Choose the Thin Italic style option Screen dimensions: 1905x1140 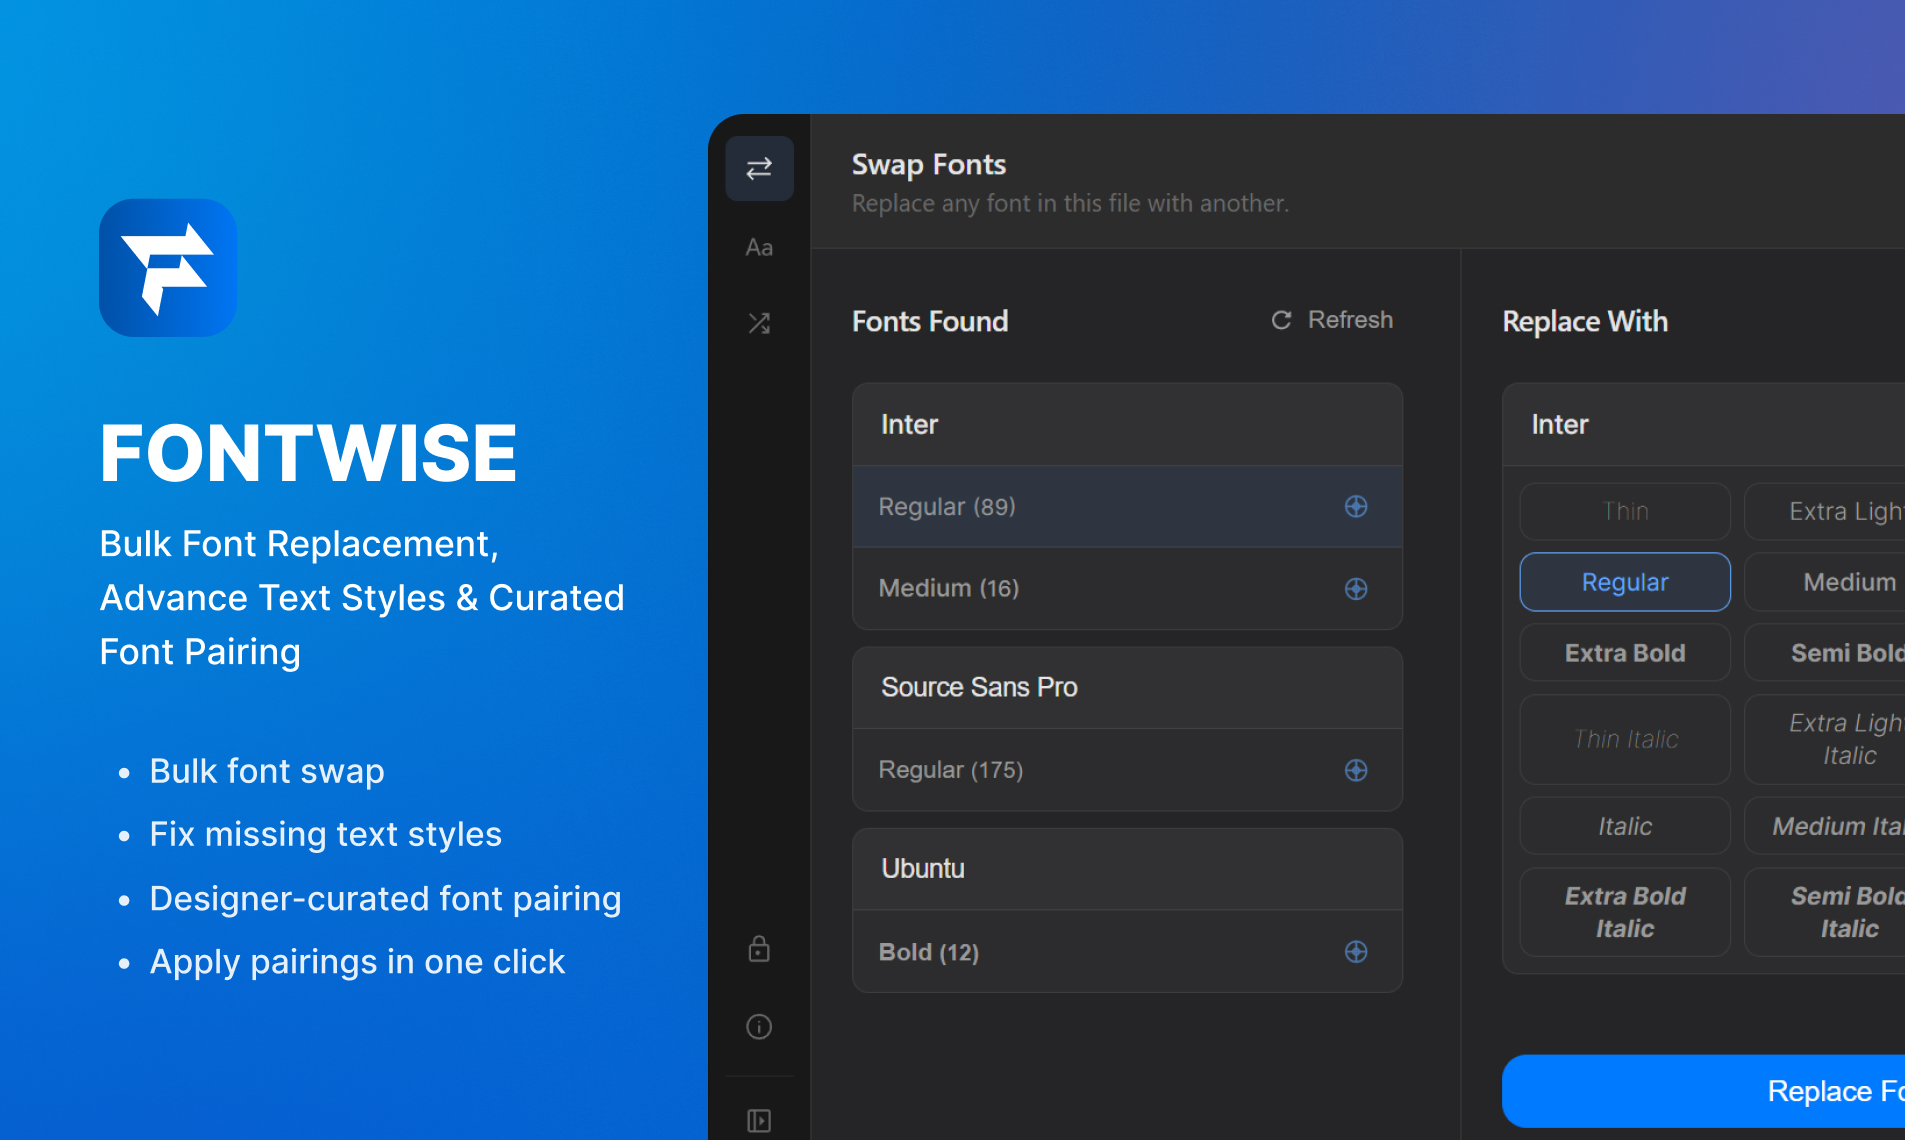pos(1625,739)
